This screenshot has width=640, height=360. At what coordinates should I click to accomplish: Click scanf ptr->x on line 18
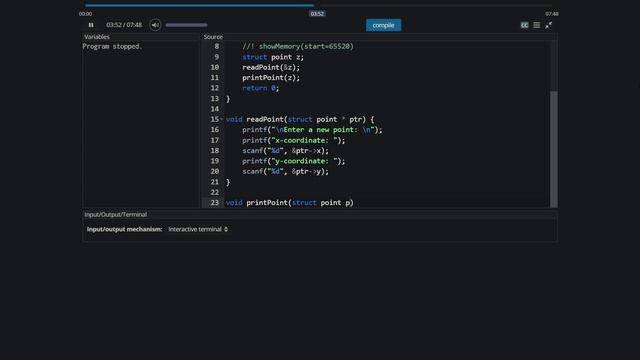[x=285, y=151]
